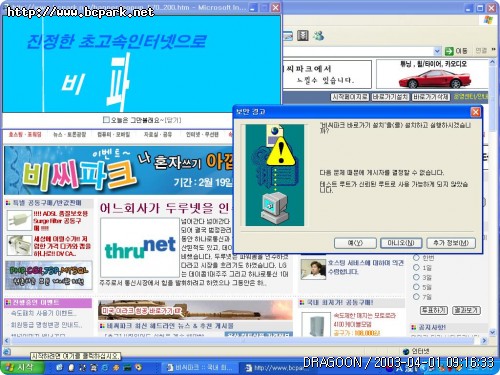Image resolution: width=500 pixels, height=375 pixels.
Task: Open the 인터넷·무선랜 navigation menu
Action: 202,134
